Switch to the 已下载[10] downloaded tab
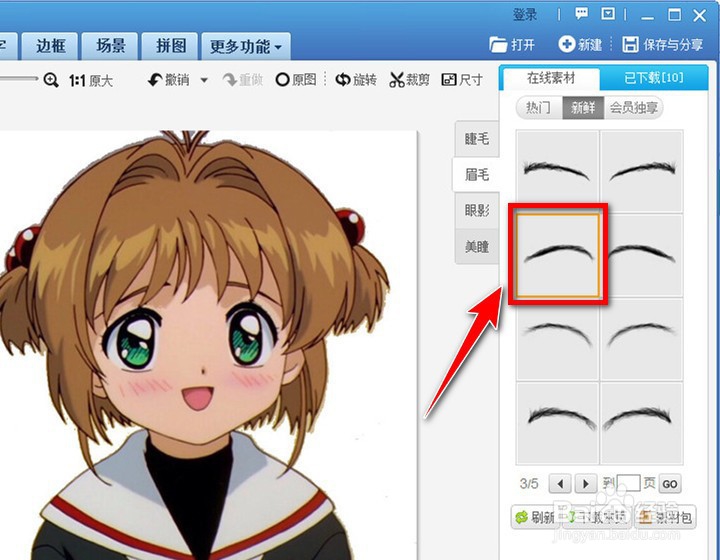Image resolution: width=720 pixels, height=560 pixels. 653,78
